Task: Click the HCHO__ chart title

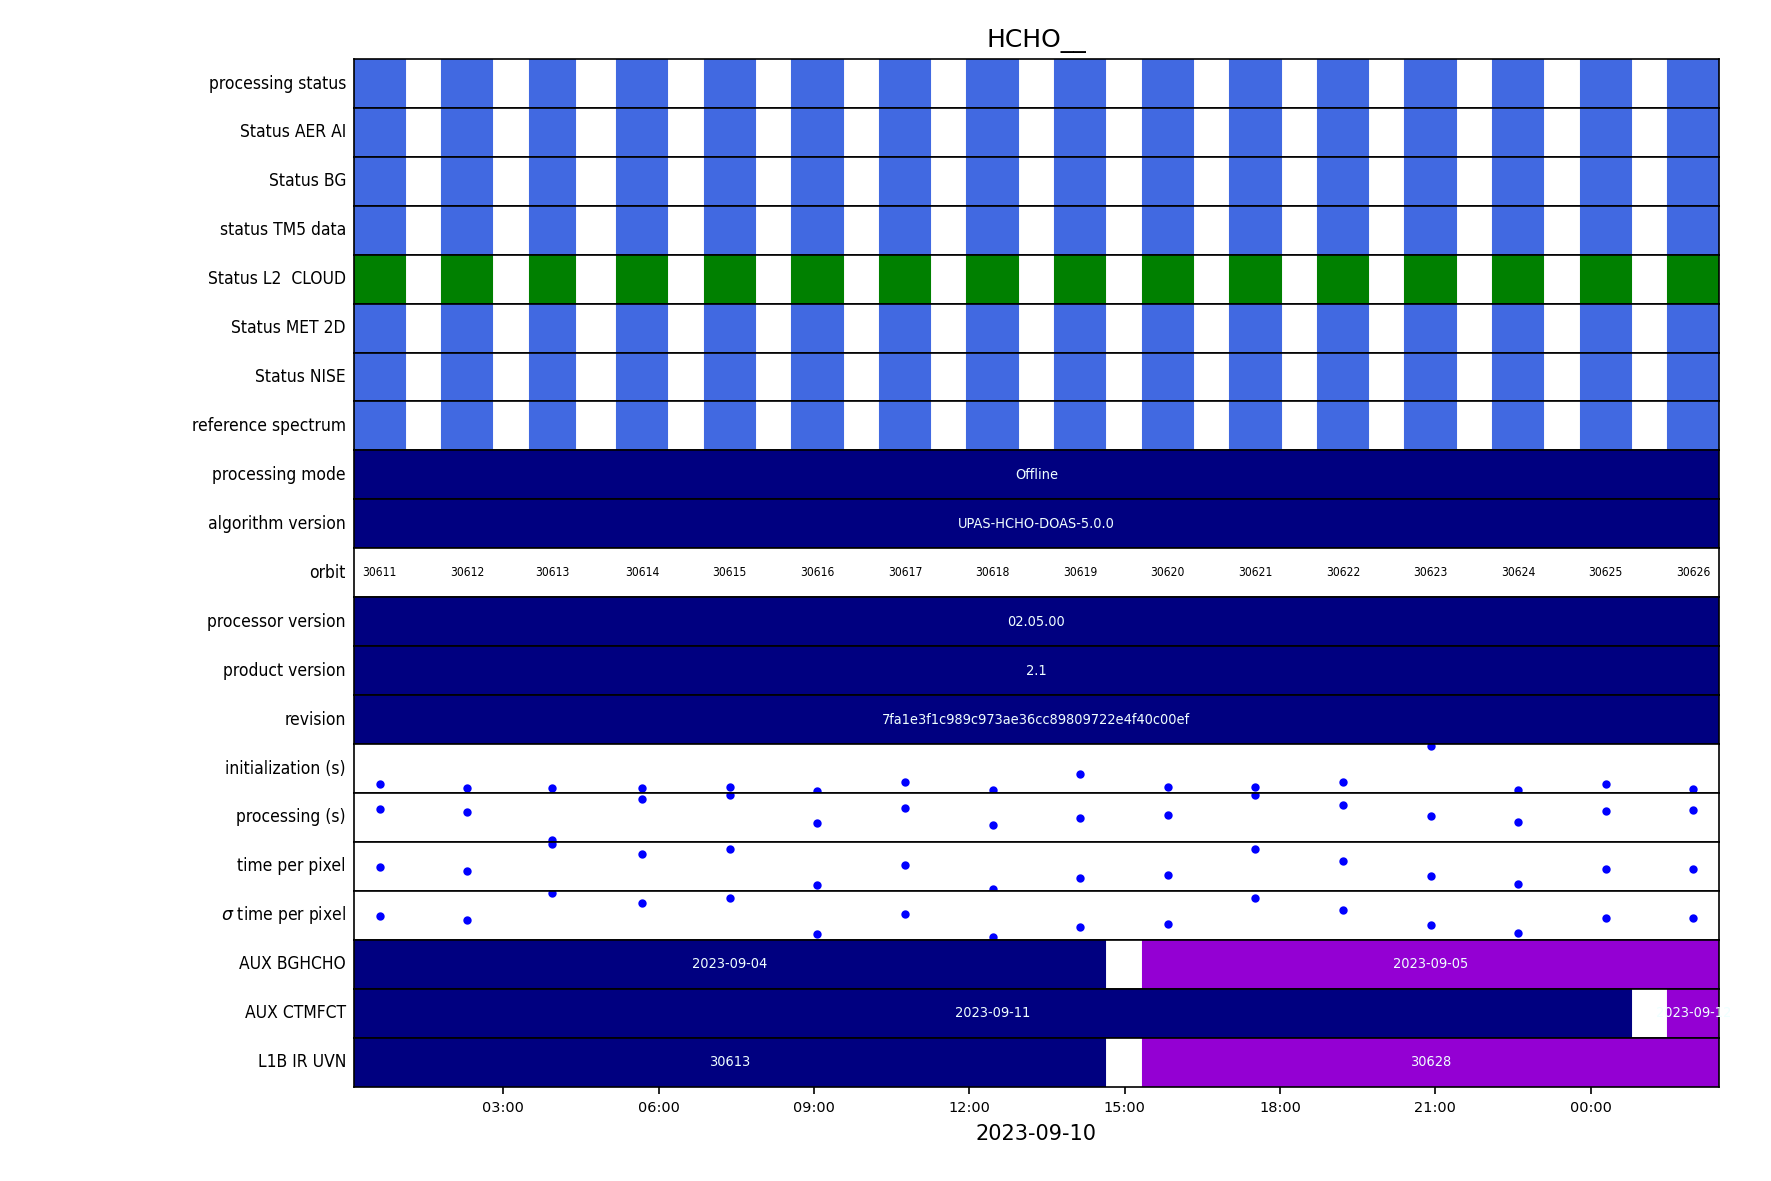Action: (x=1035, y=39)
